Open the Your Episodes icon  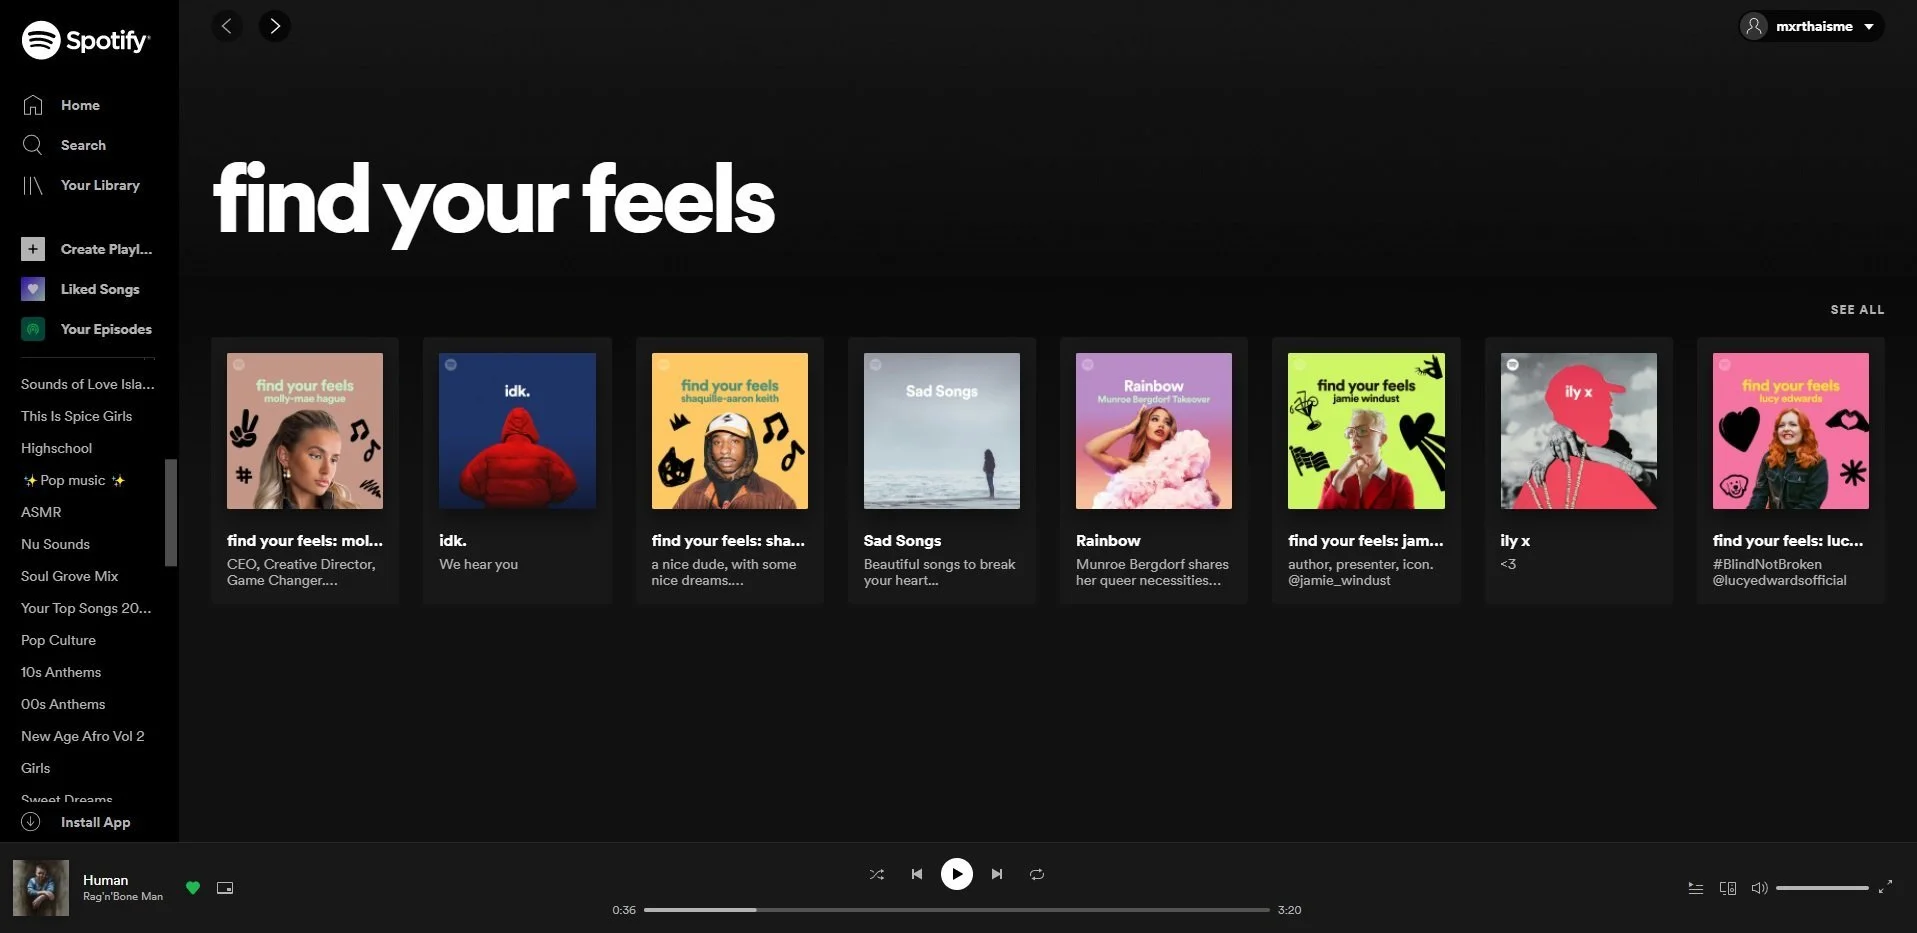(33, 329)
